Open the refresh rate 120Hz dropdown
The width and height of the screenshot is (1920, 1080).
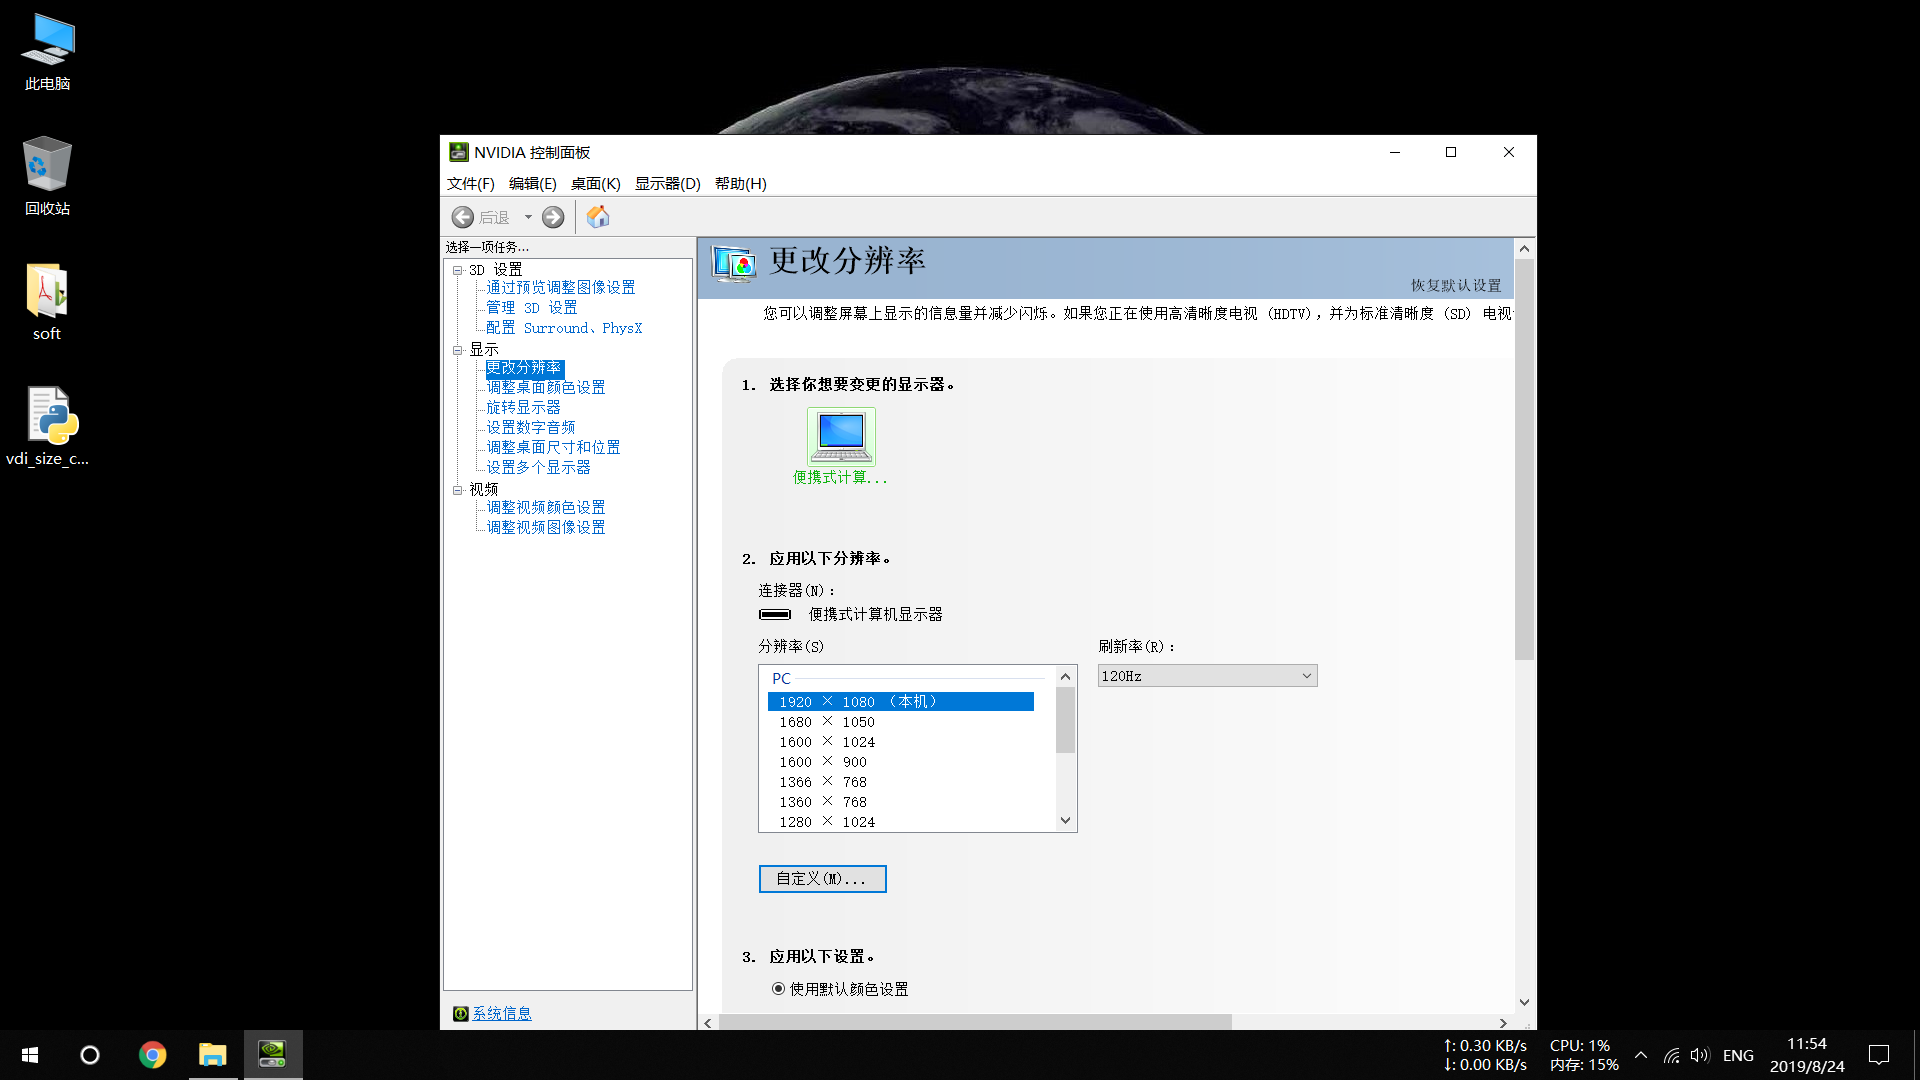[x=1207, y=676]
